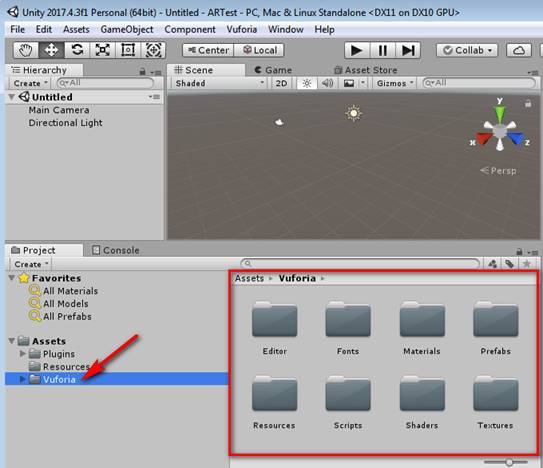Switch to the Console tab

click(116, 250)
